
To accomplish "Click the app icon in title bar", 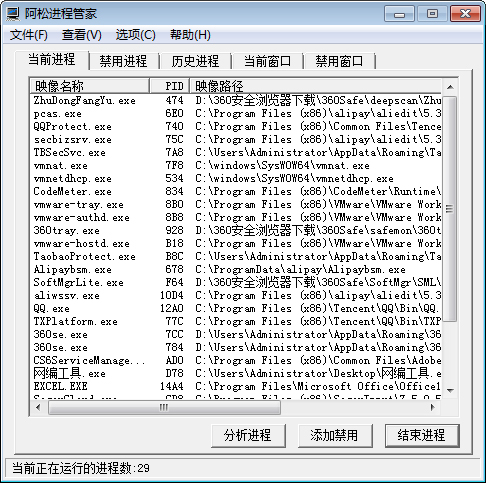I will [x=13, y=14].
